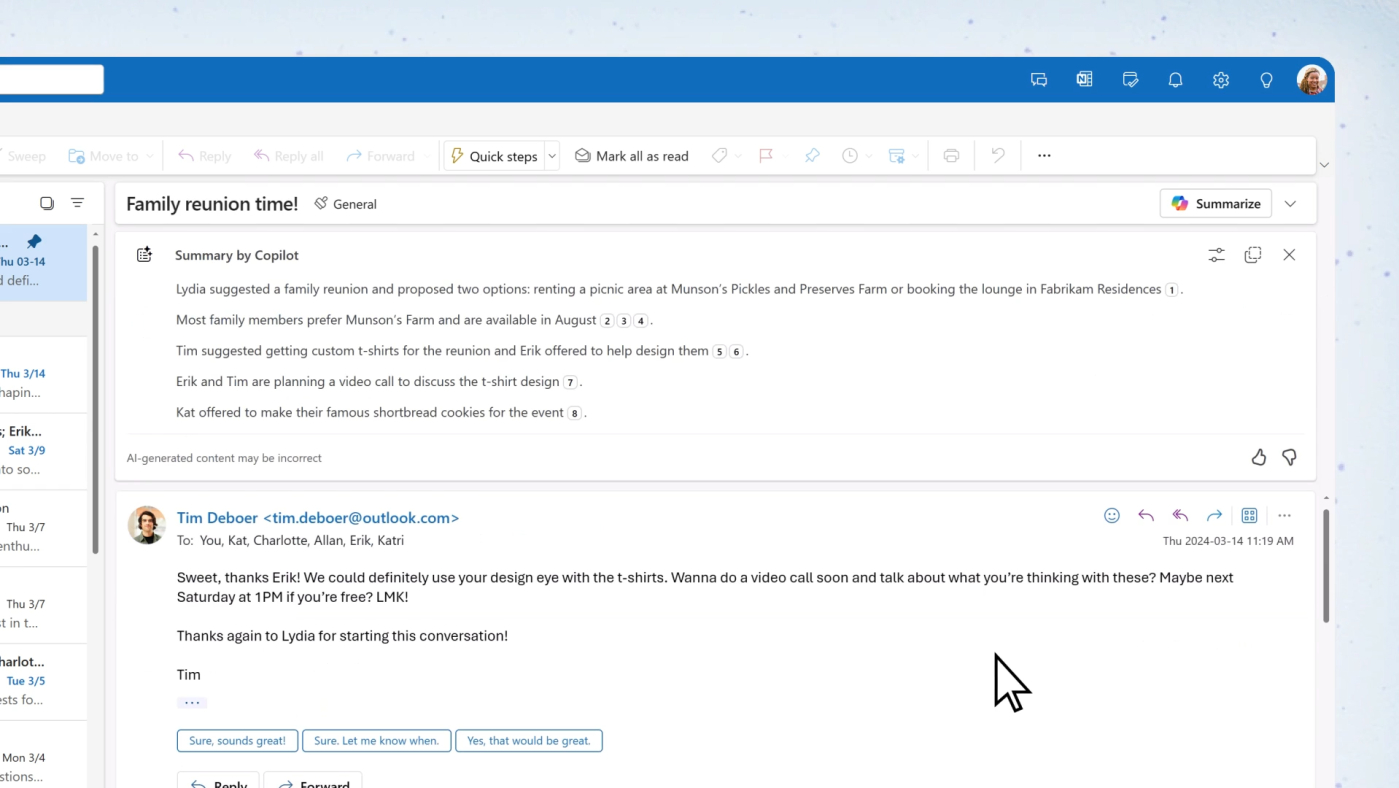Click citation 1 in the summary
This screenshot has height=788, width=1399.
pyautogui.click(x=1171, y=290)
